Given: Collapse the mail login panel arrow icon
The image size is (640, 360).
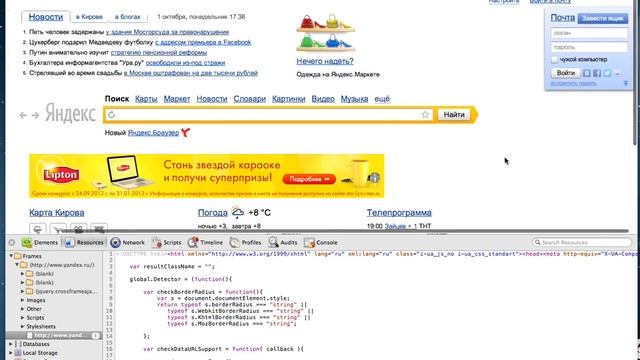Looking at the screenshot, I should 626,83.
